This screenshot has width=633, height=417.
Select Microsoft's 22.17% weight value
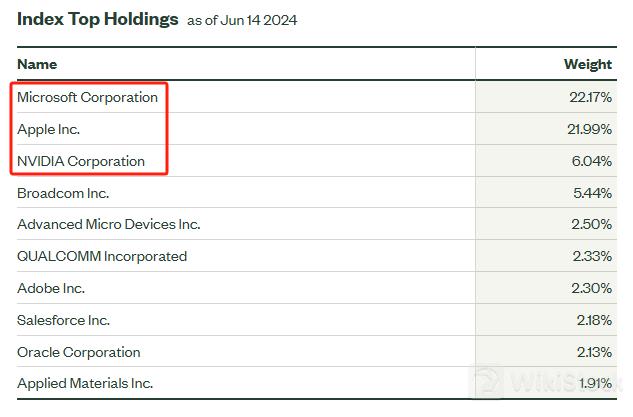589,98
